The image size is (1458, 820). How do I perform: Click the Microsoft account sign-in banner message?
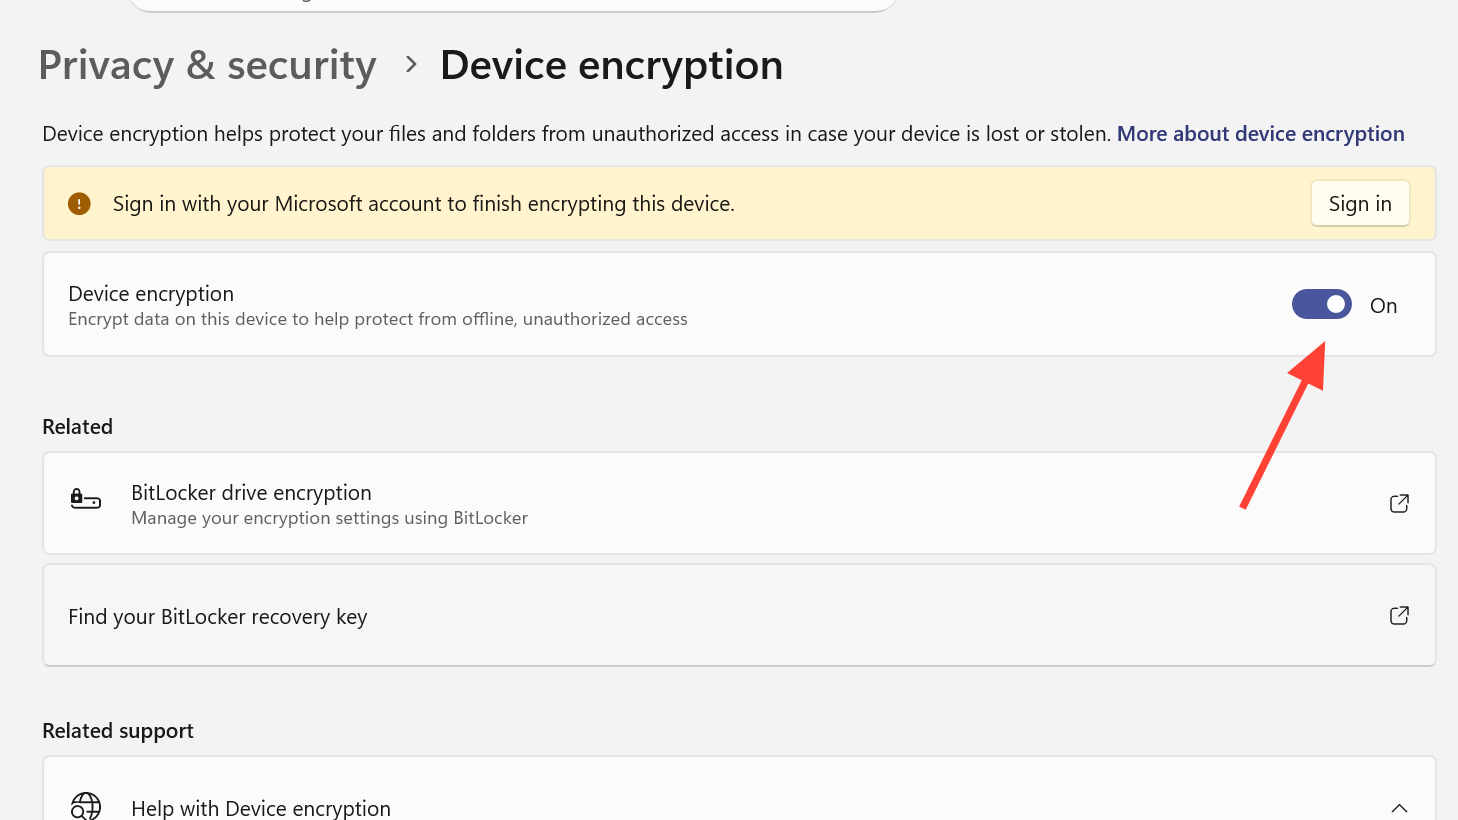(x=423, y=204)
